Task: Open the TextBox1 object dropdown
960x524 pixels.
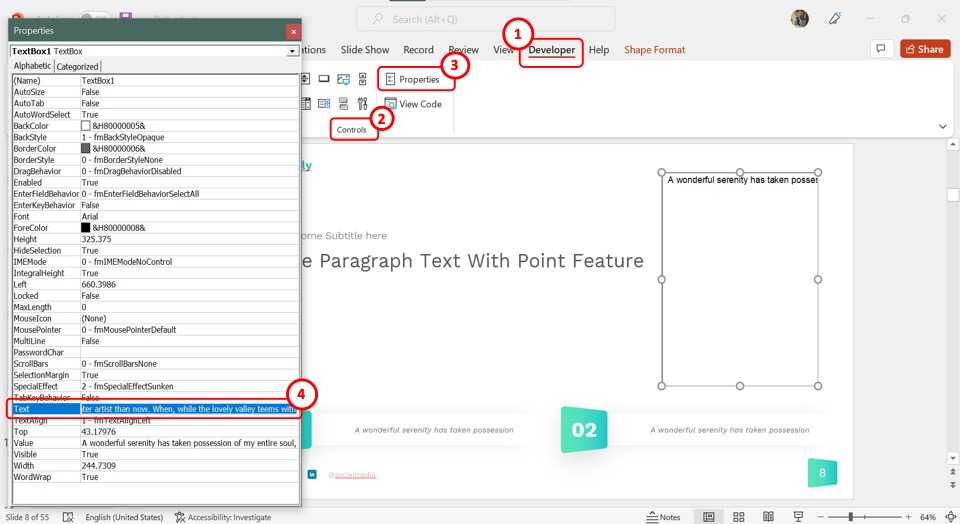Action: tap(292, 51)
